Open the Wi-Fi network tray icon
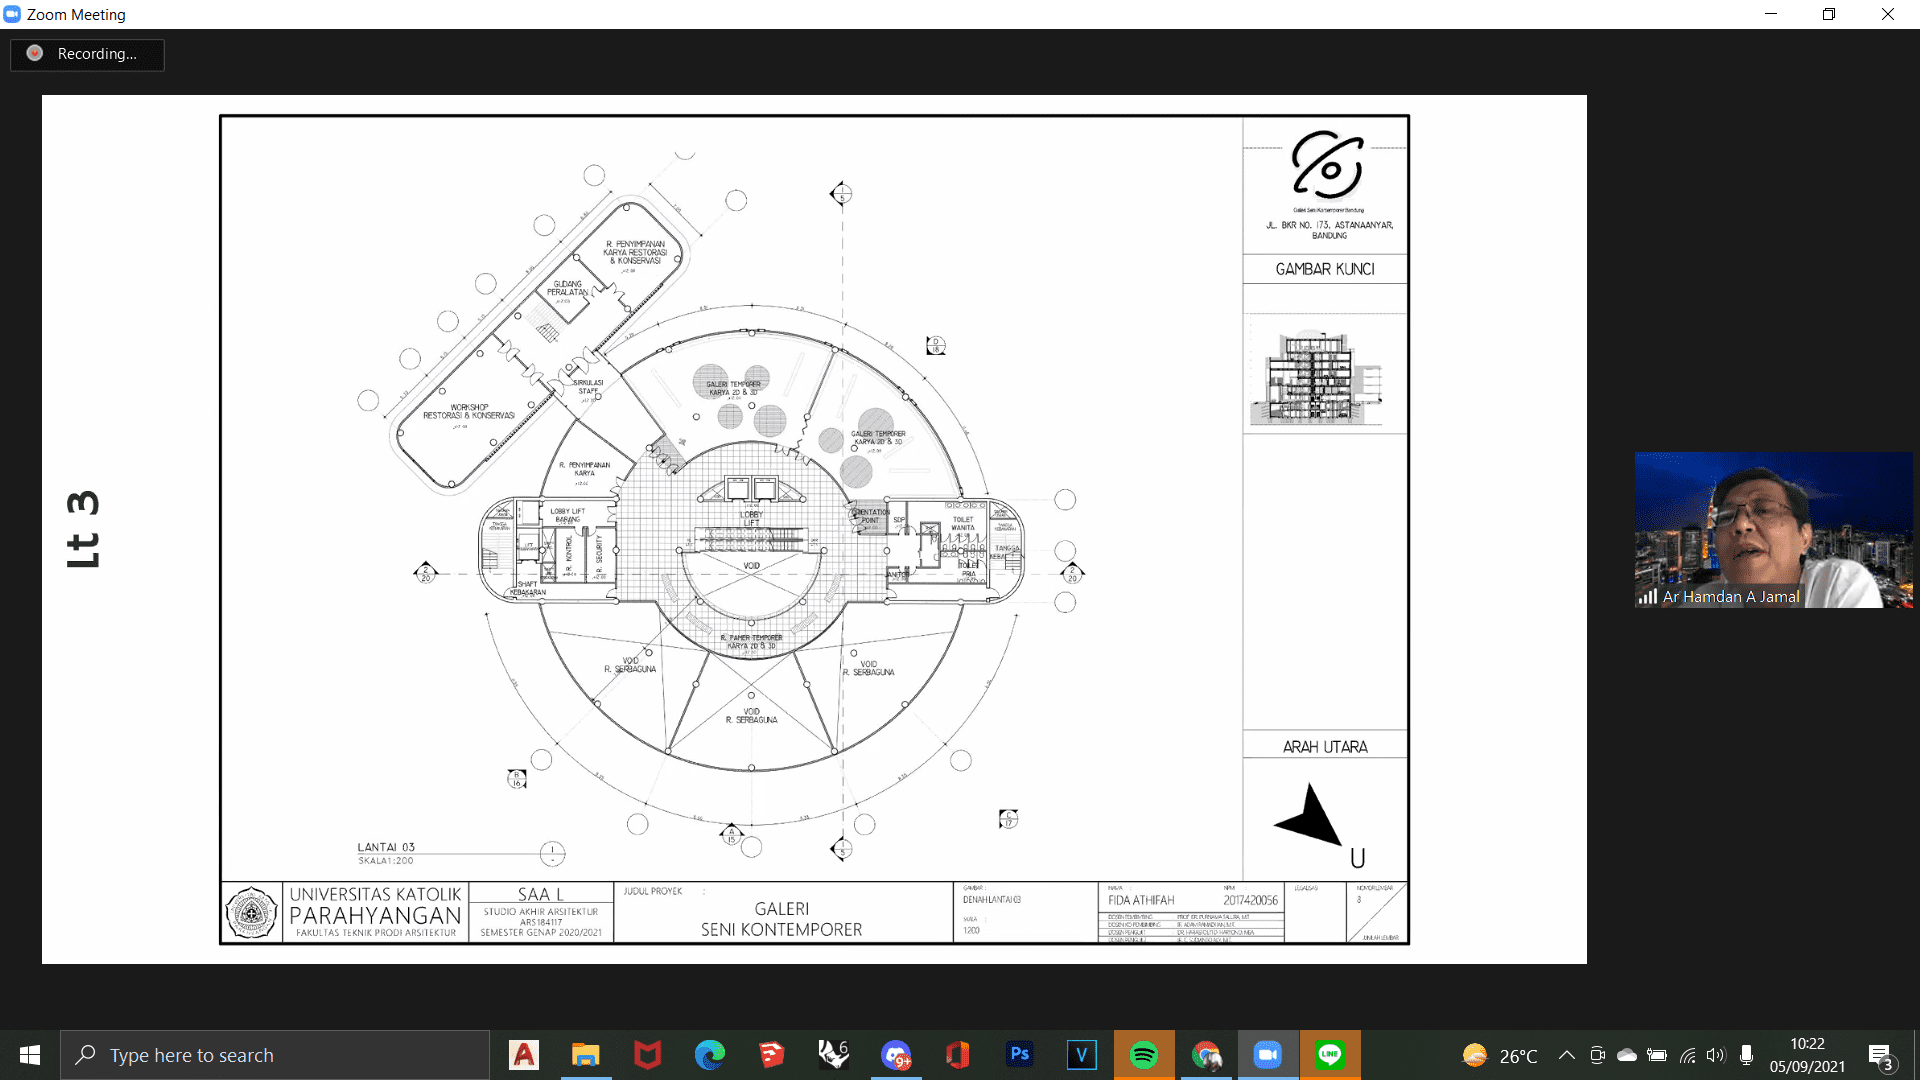Viewport: 1920px width, 1080px height. point(1687,1056)
